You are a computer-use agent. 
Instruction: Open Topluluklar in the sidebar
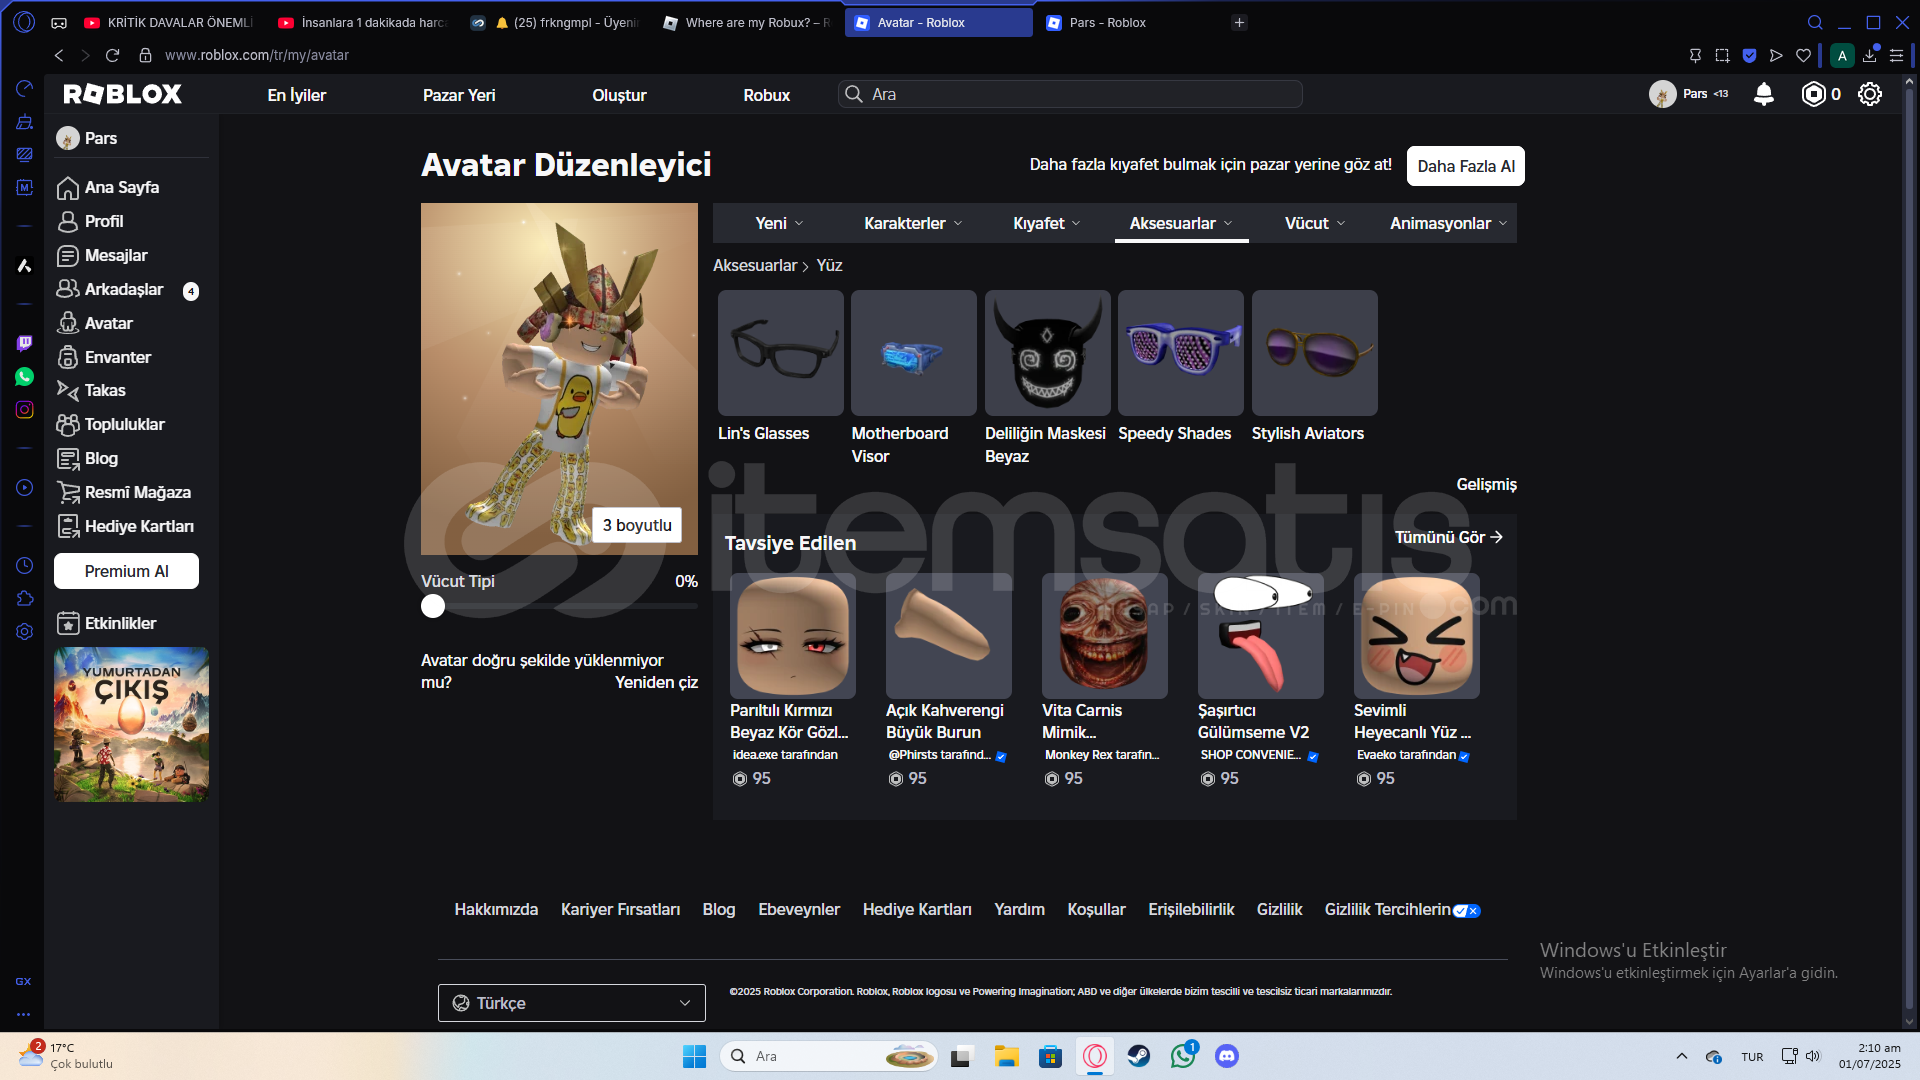124,424
